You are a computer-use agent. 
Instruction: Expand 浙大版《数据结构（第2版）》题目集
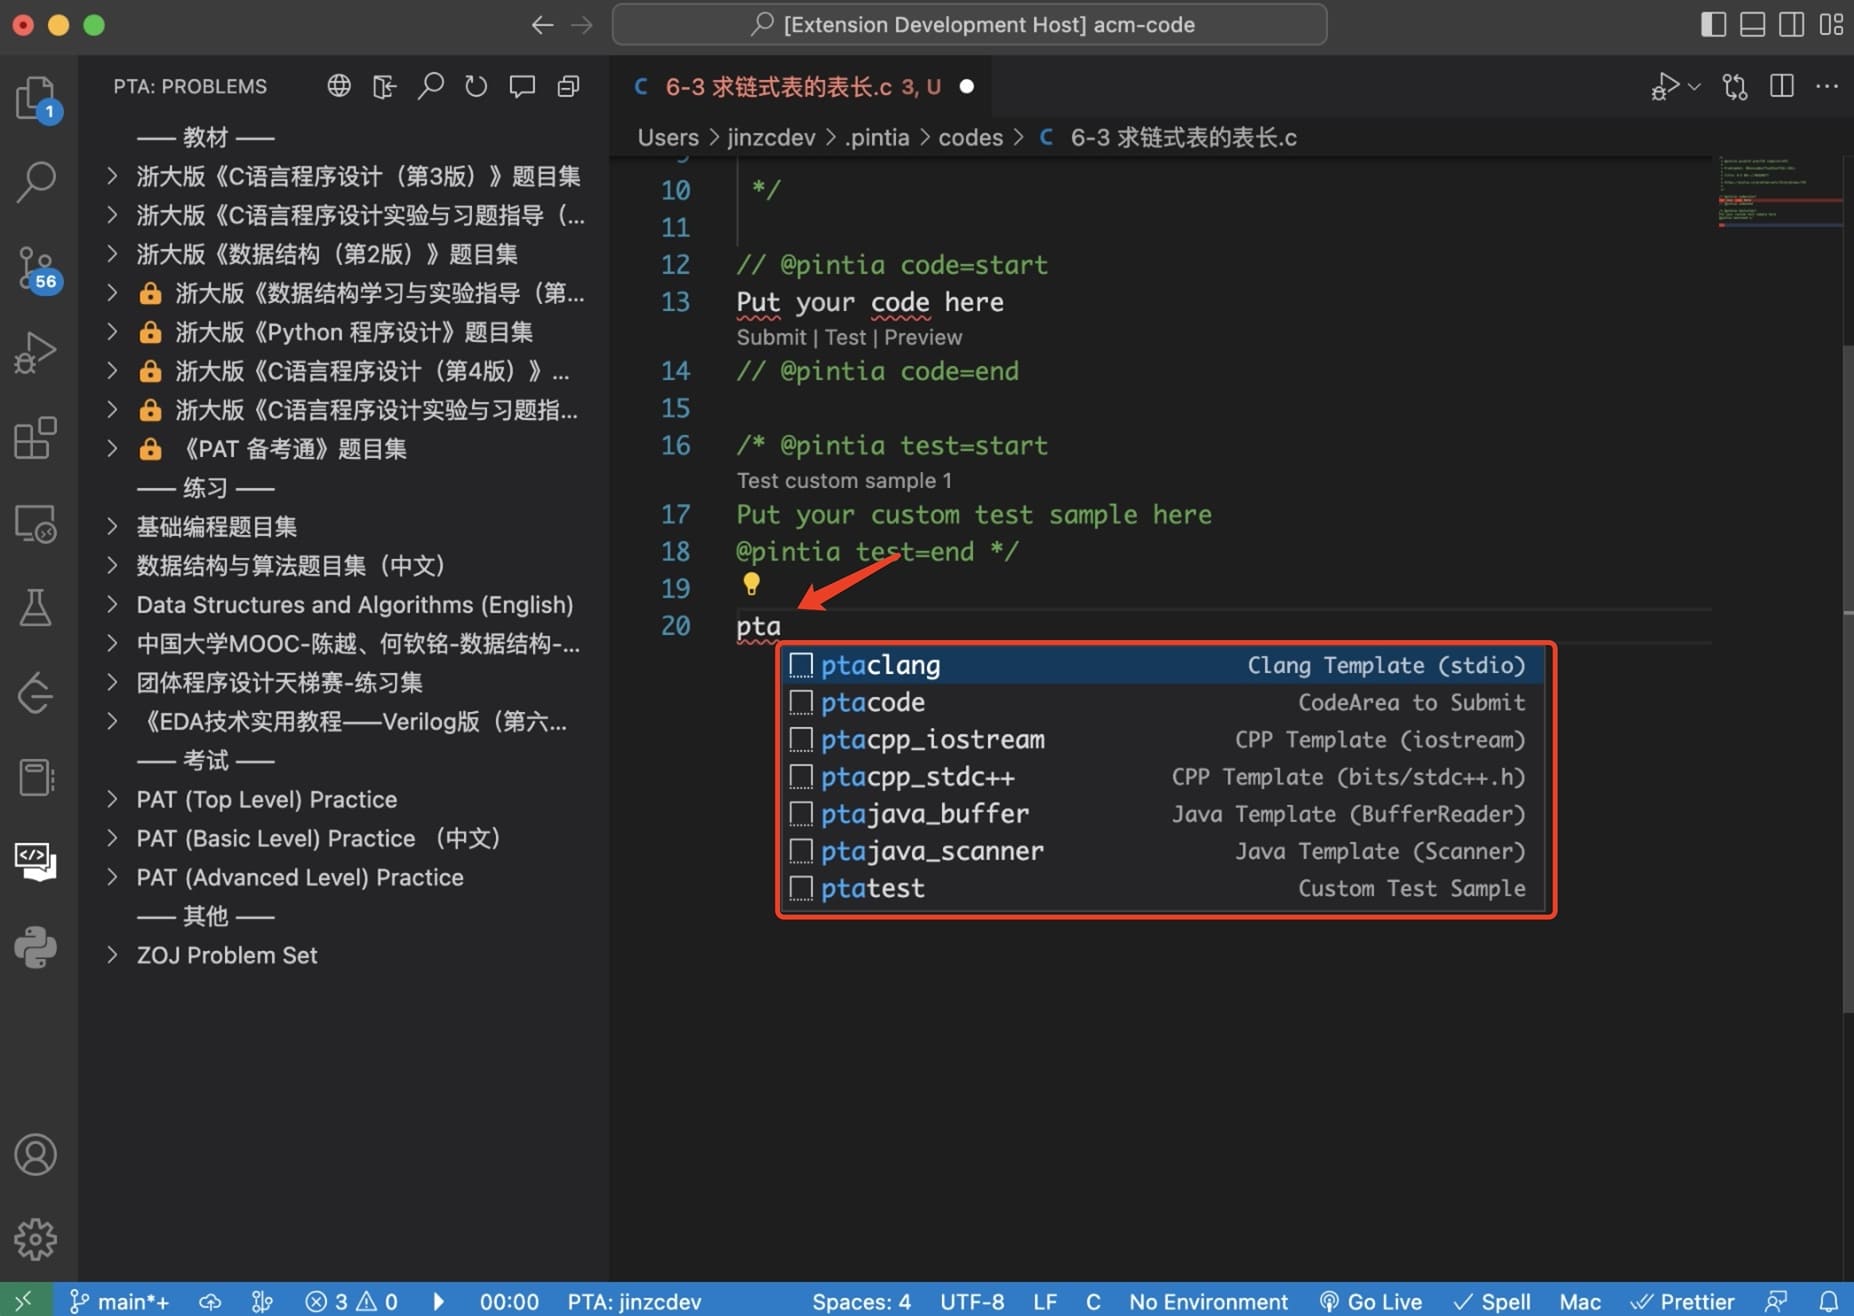112,254
